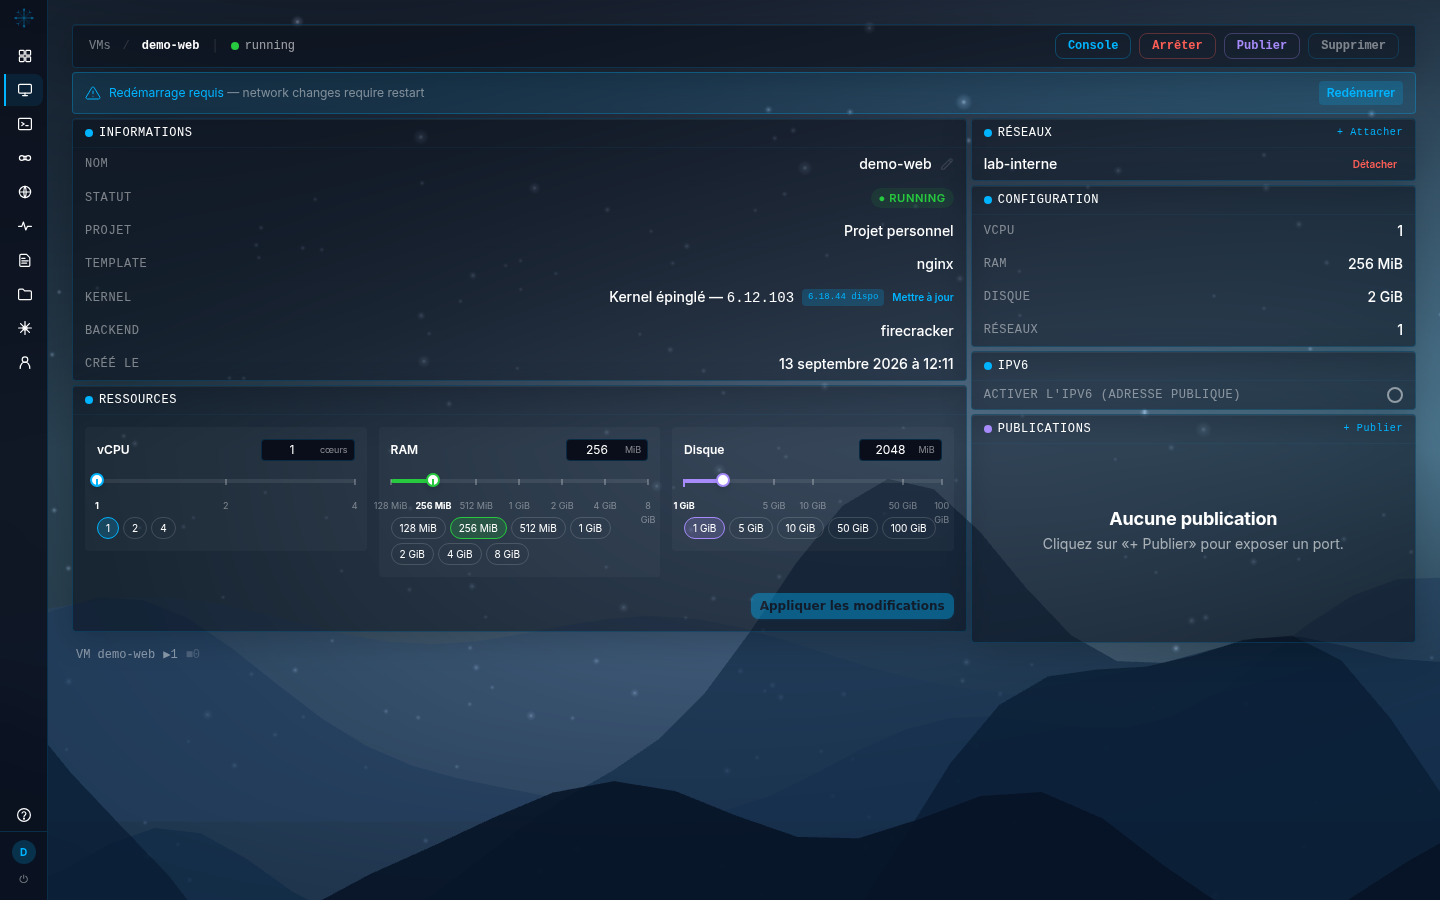
Task: Click + Publier in Publications panel
Action: [x=1372, y=428]
